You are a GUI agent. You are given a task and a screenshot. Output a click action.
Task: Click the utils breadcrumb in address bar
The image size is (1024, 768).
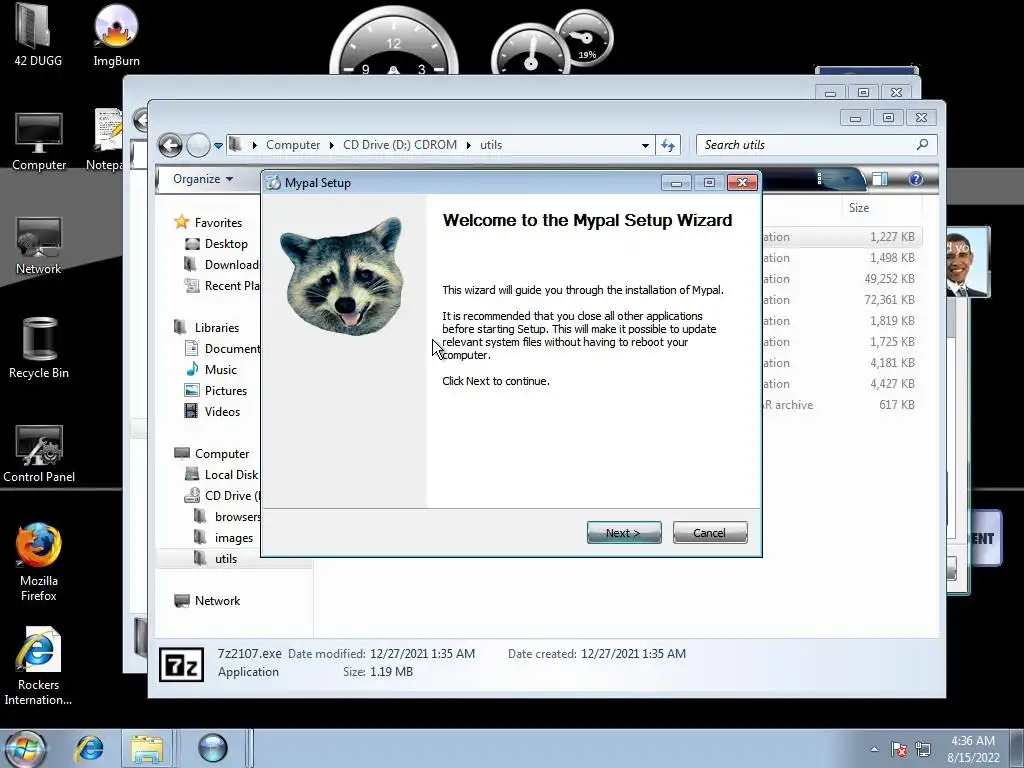point(491,145)
